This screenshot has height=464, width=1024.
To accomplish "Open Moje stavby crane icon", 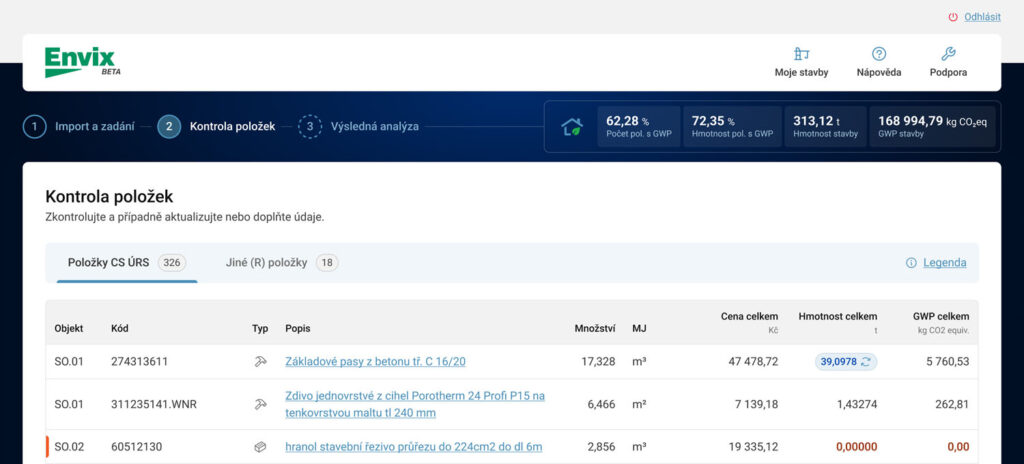I will (800, 54).
